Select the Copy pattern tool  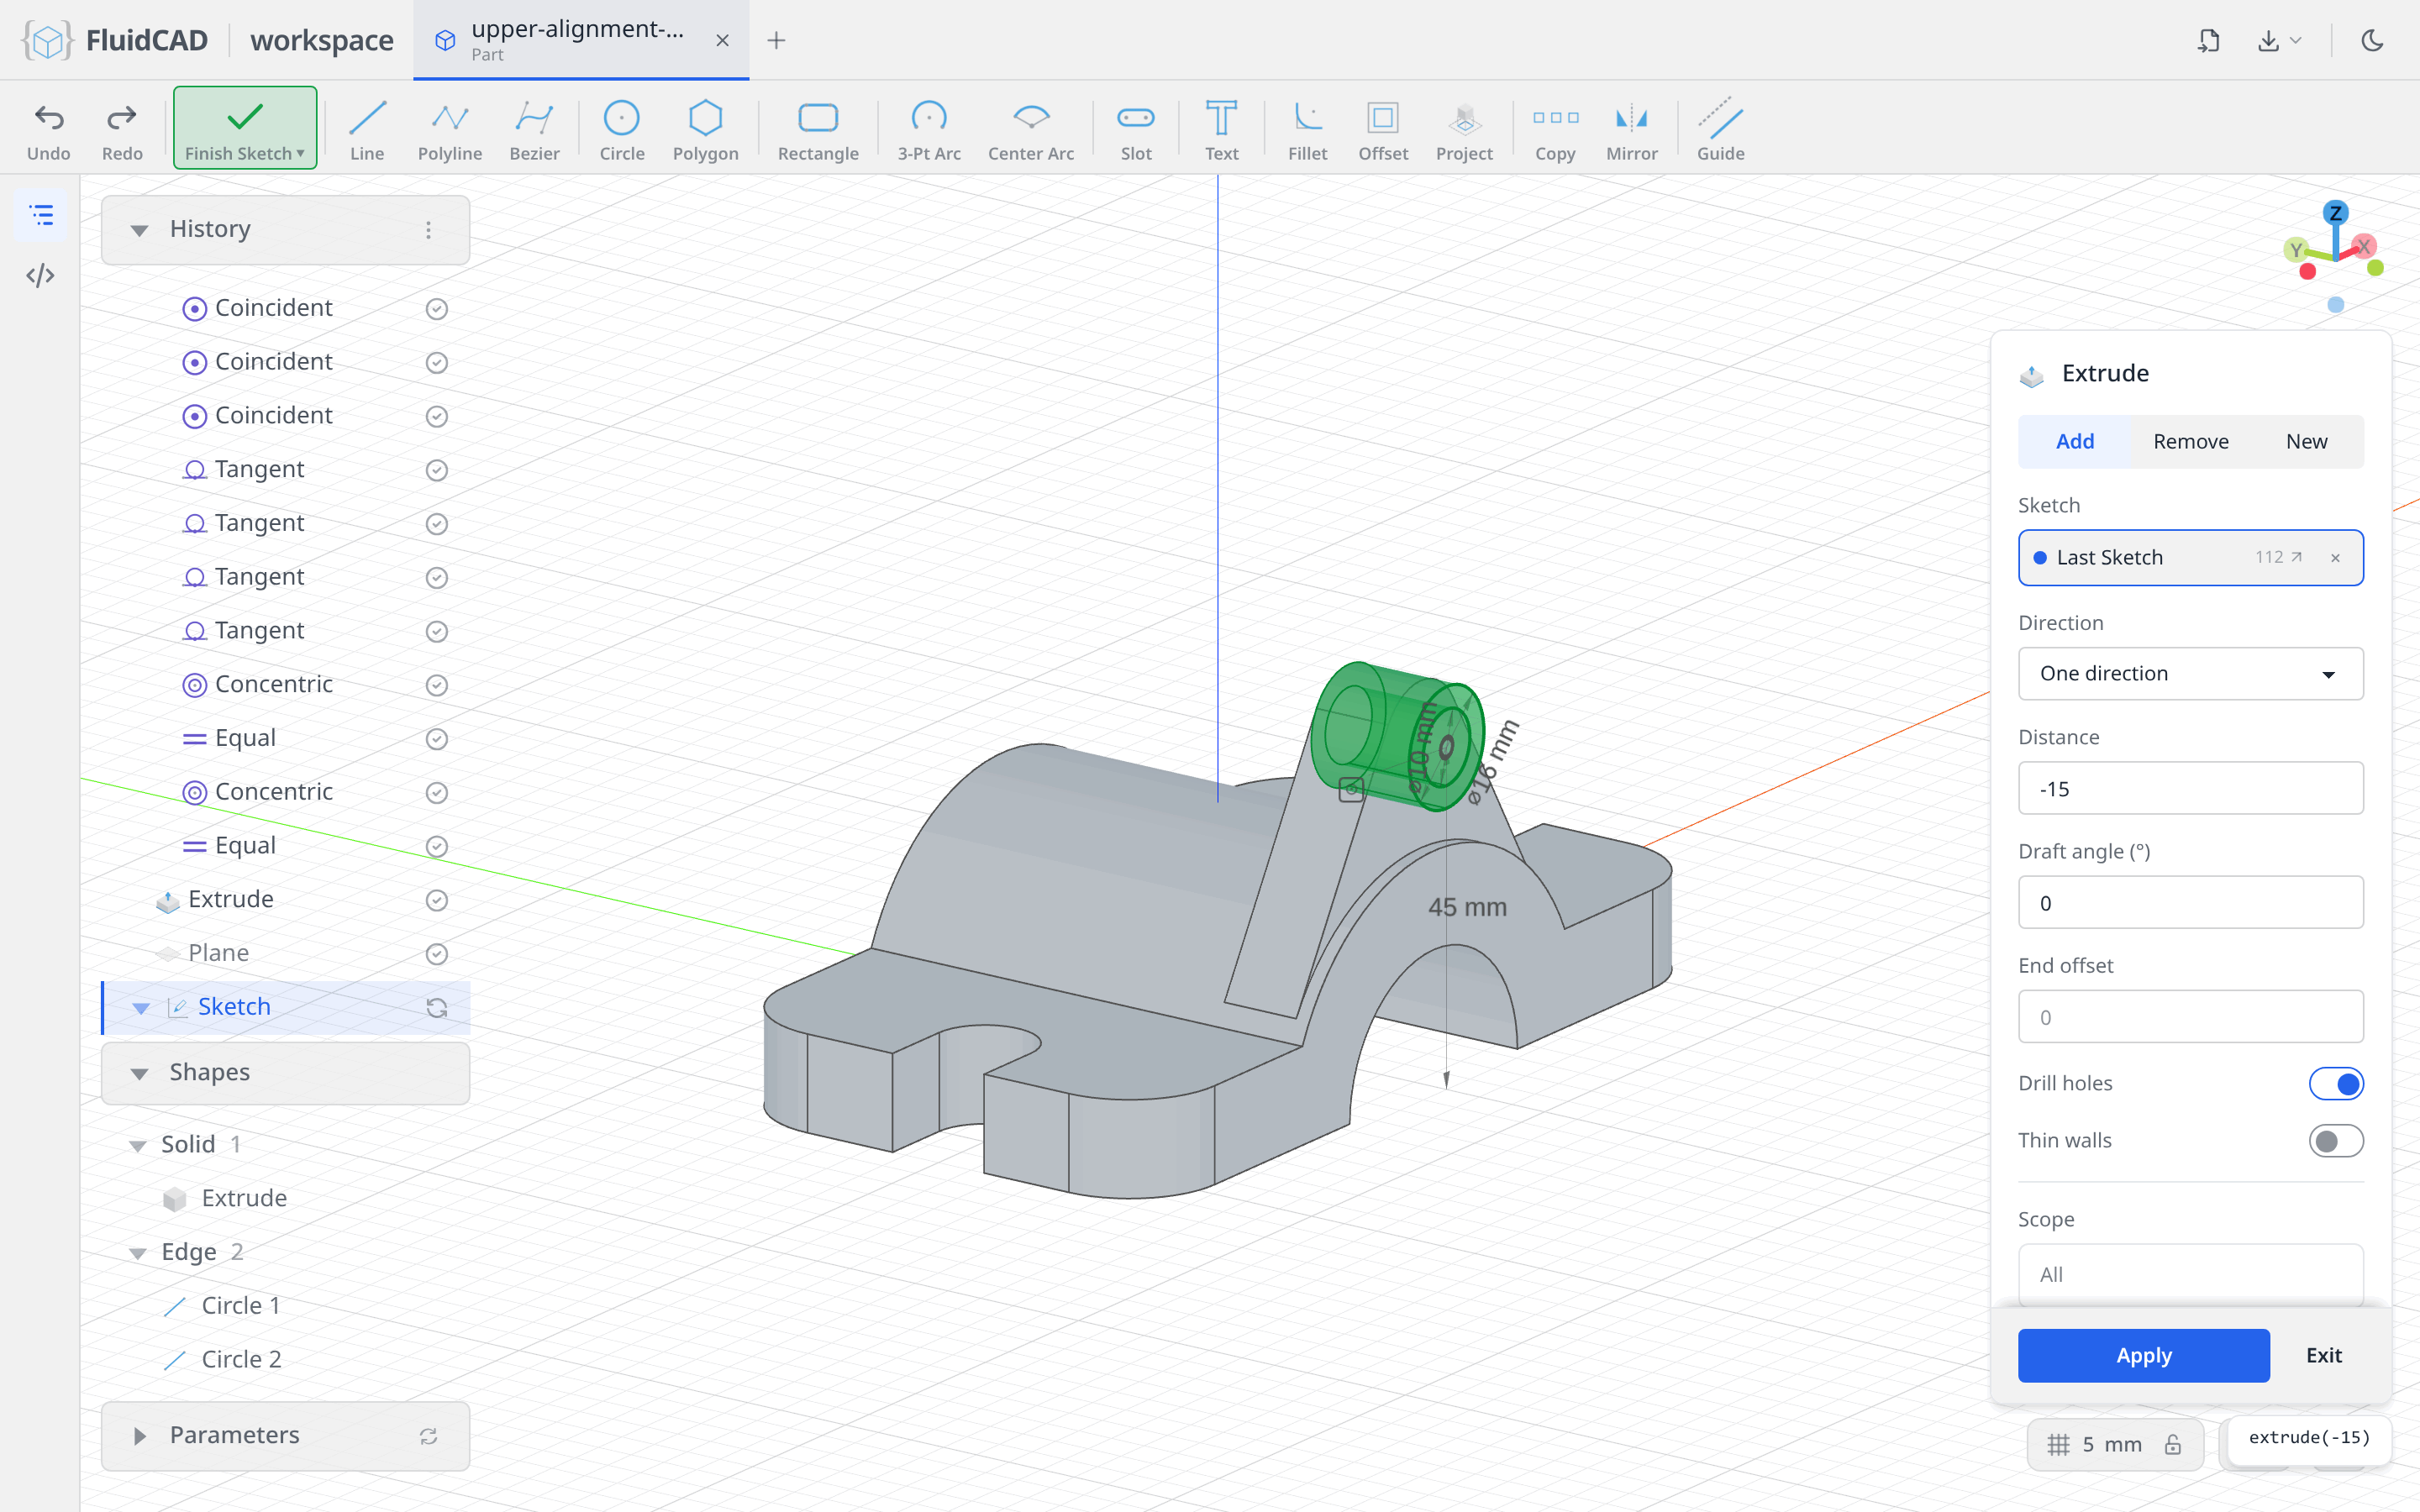coord(1555,130)
